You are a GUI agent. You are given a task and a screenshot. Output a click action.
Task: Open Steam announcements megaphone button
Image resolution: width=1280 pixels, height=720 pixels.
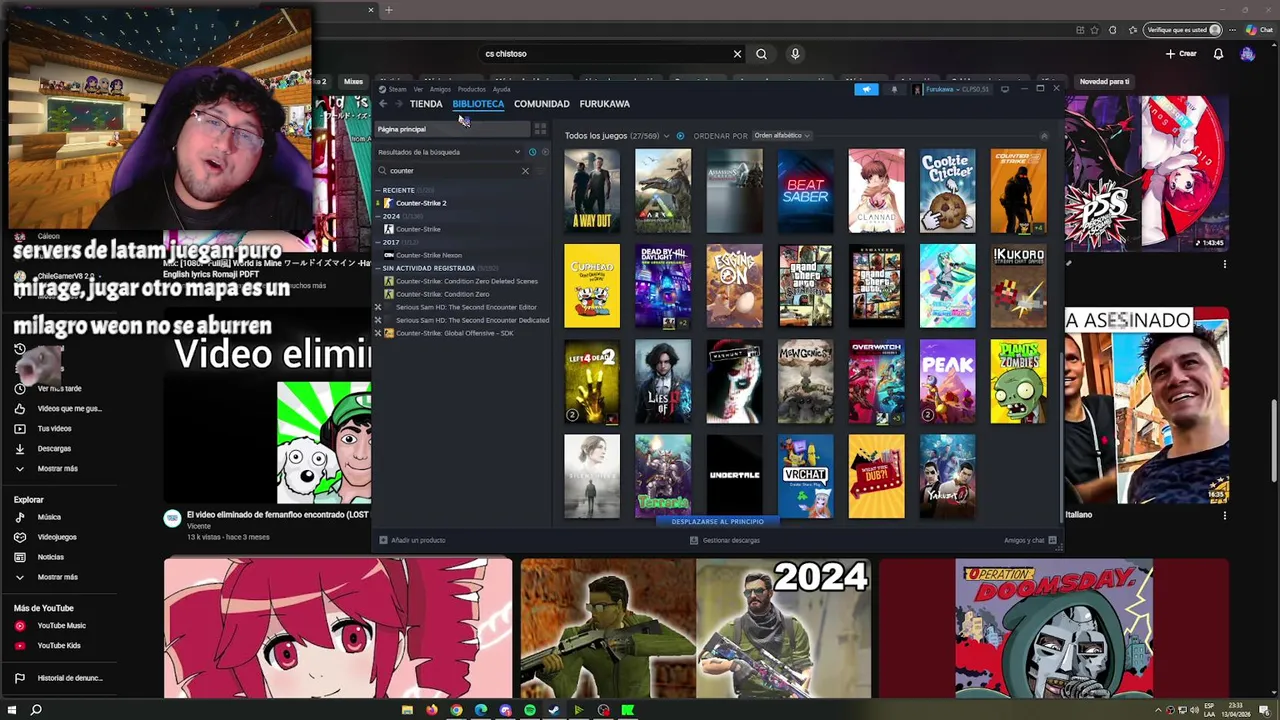click(866, 89)
